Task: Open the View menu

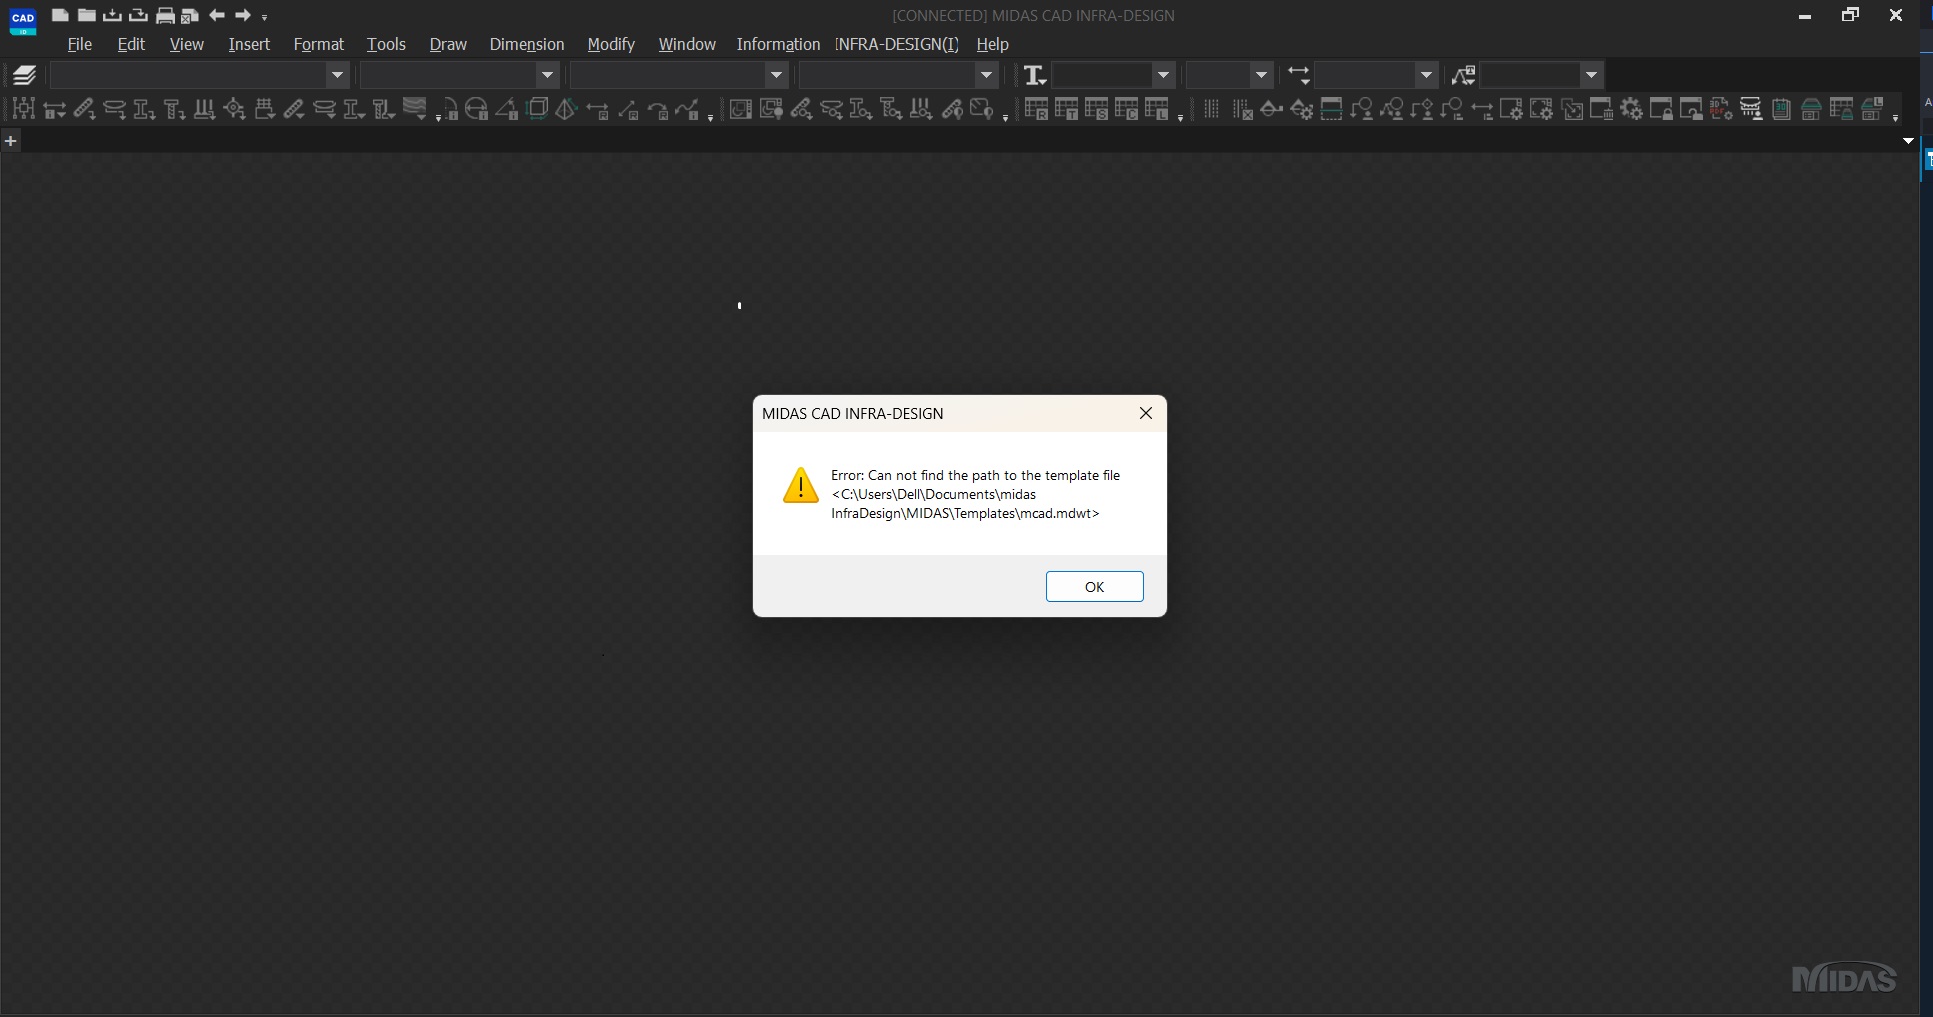Action: pos(187,44)
